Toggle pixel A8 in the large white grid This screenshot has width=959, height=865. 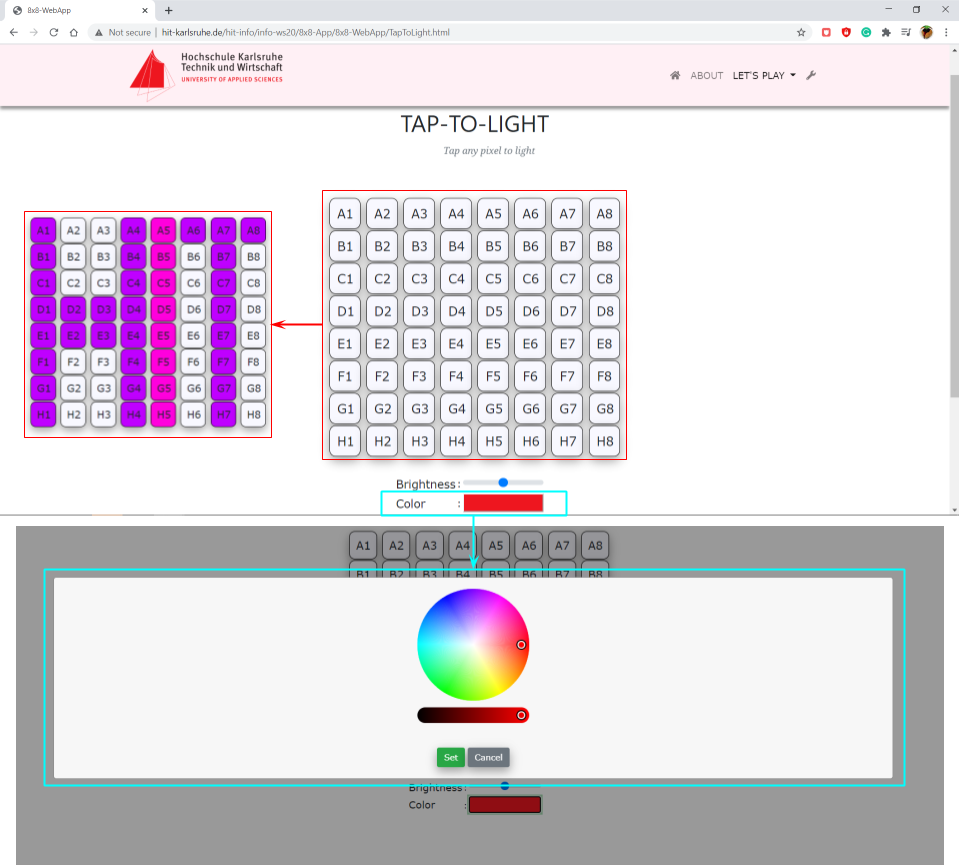tap(603, 213)
